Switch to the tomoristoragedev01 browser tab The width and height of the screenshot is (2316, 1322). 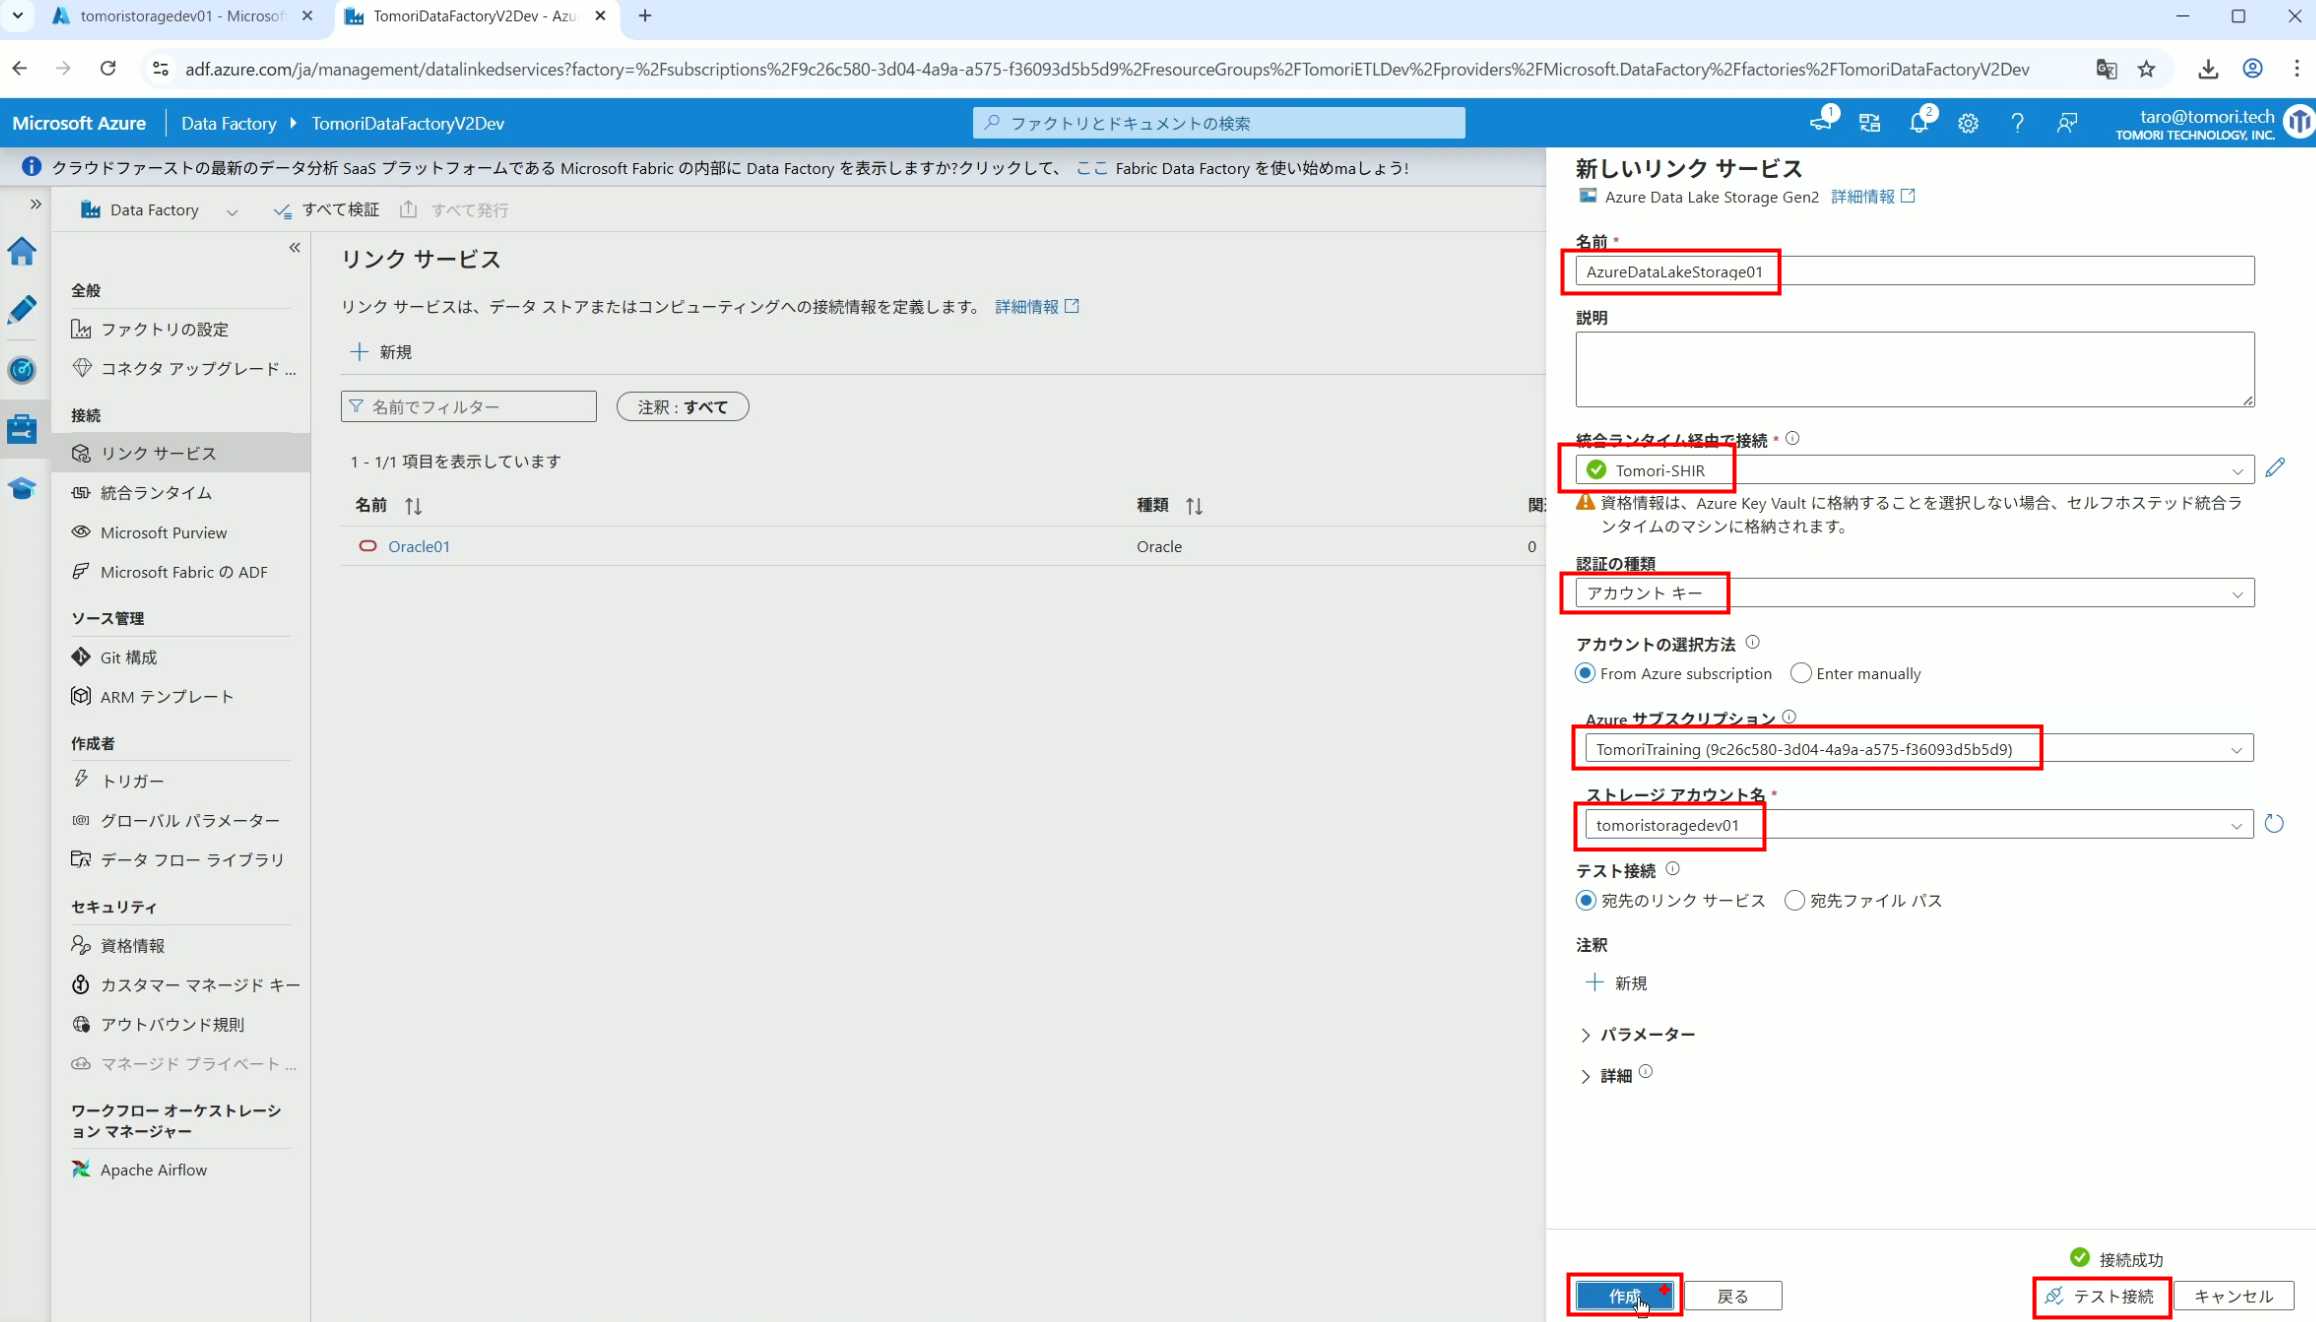coord(180,16)
